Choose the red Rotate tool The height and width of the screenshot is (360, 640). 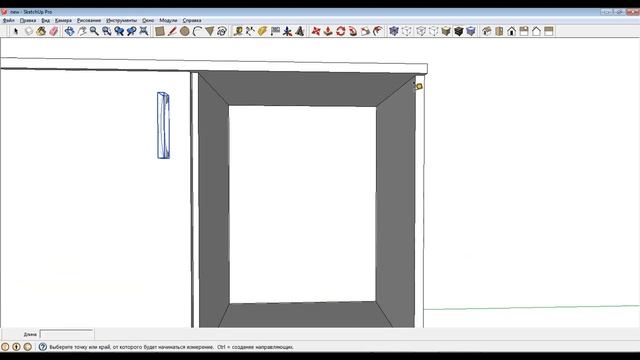click(x=341, y=31)
